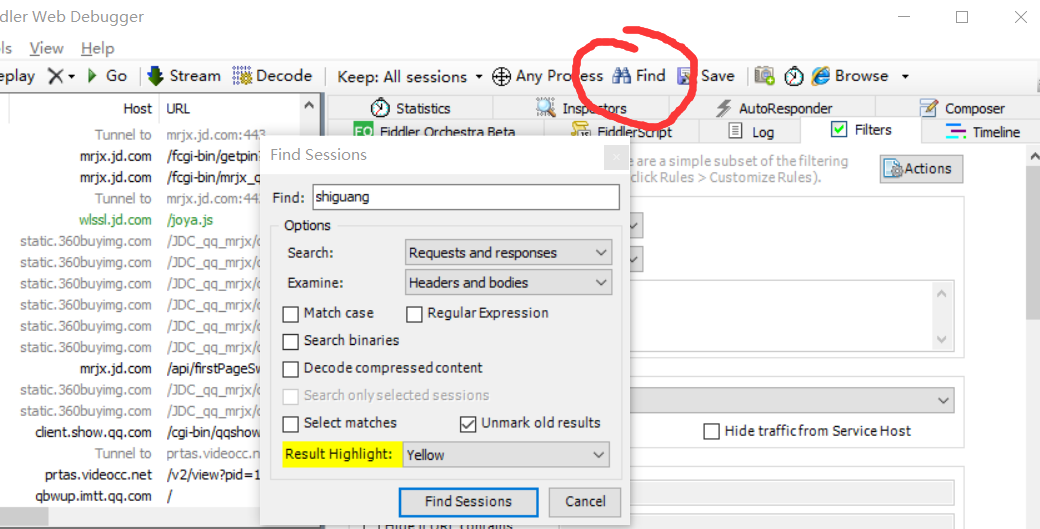The height and width of the screenshot is (529, 1040).
Task: Uncheck Unmark old results
Action: [468, 424]
